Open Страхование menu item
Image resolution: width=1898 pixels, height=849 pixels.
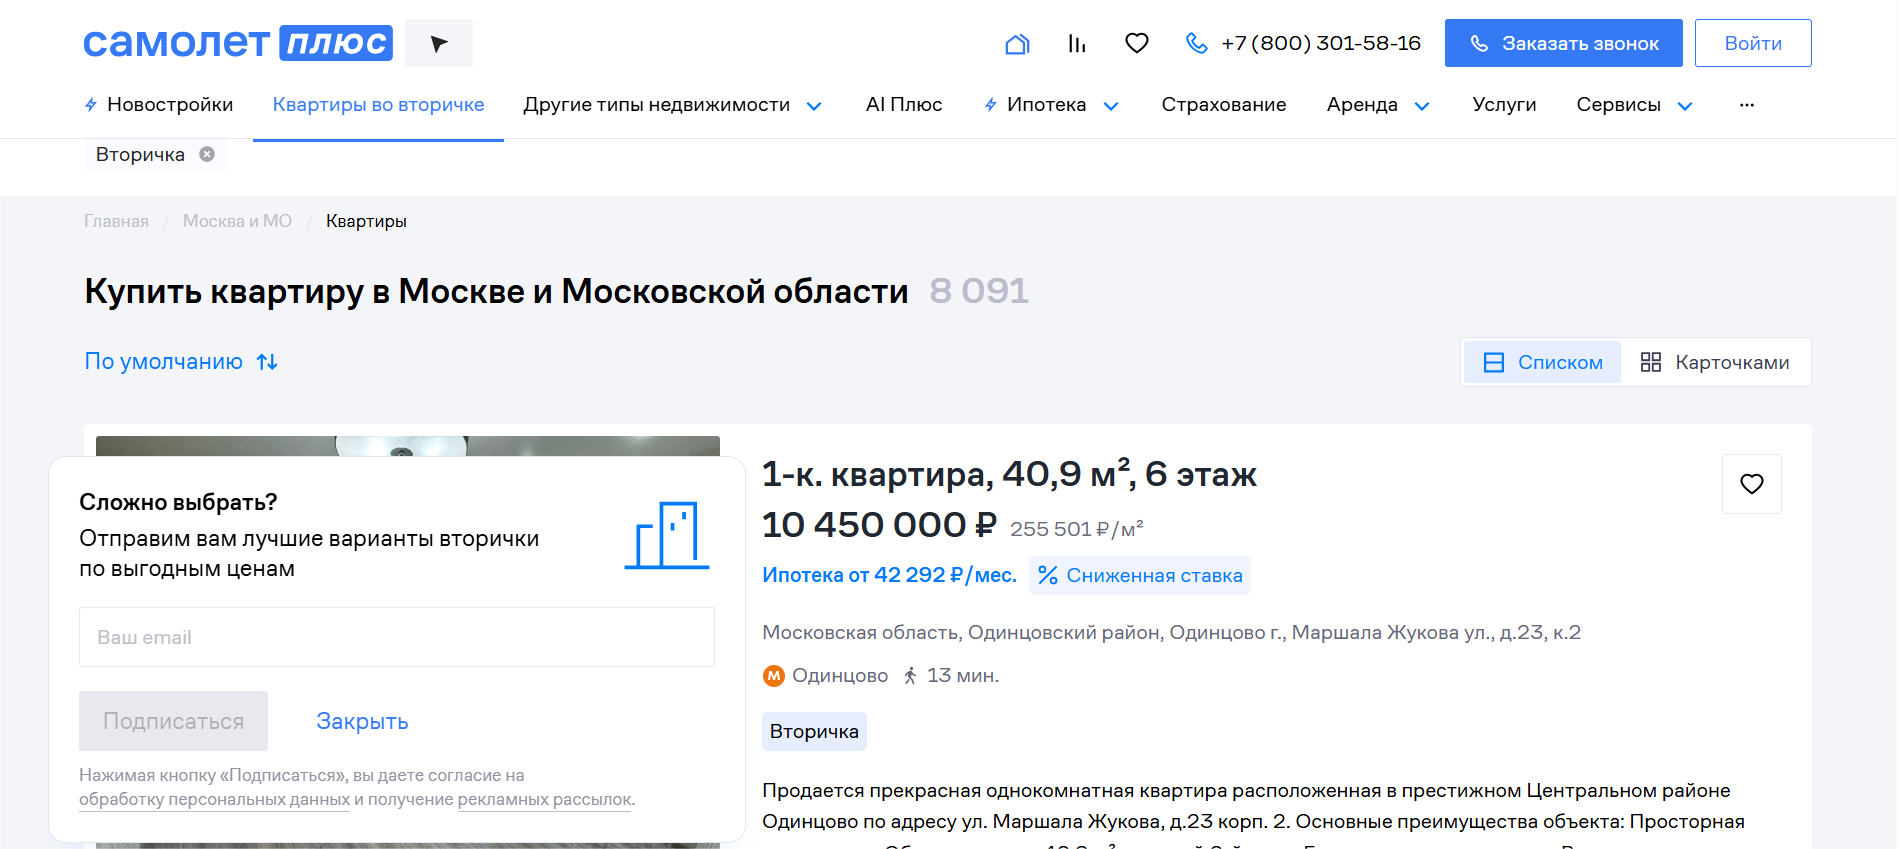[x=1224, y=105]
